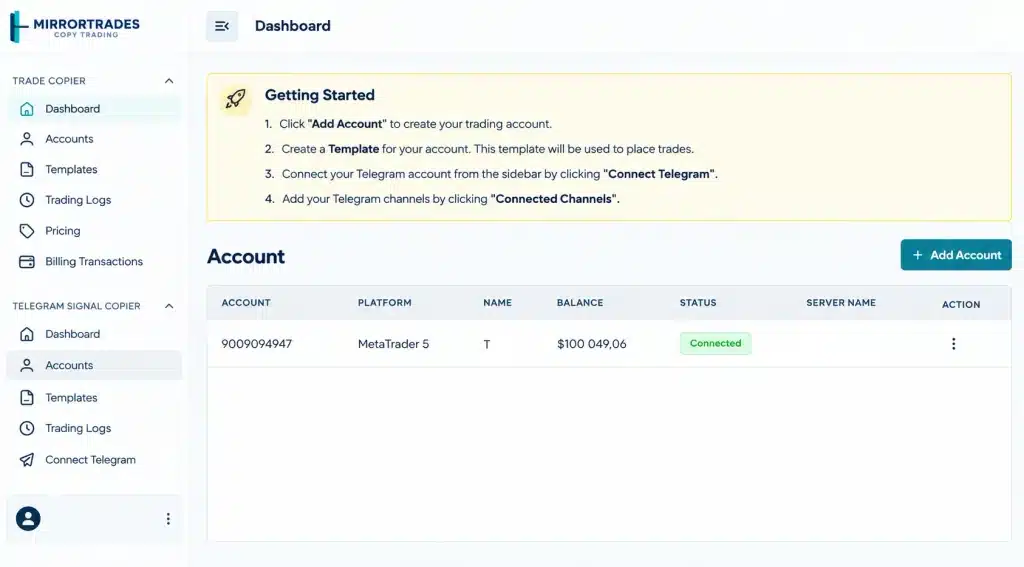
Task: Click the balance value $100 049,06
Action: pyautogui.click(x=592, y=344)
